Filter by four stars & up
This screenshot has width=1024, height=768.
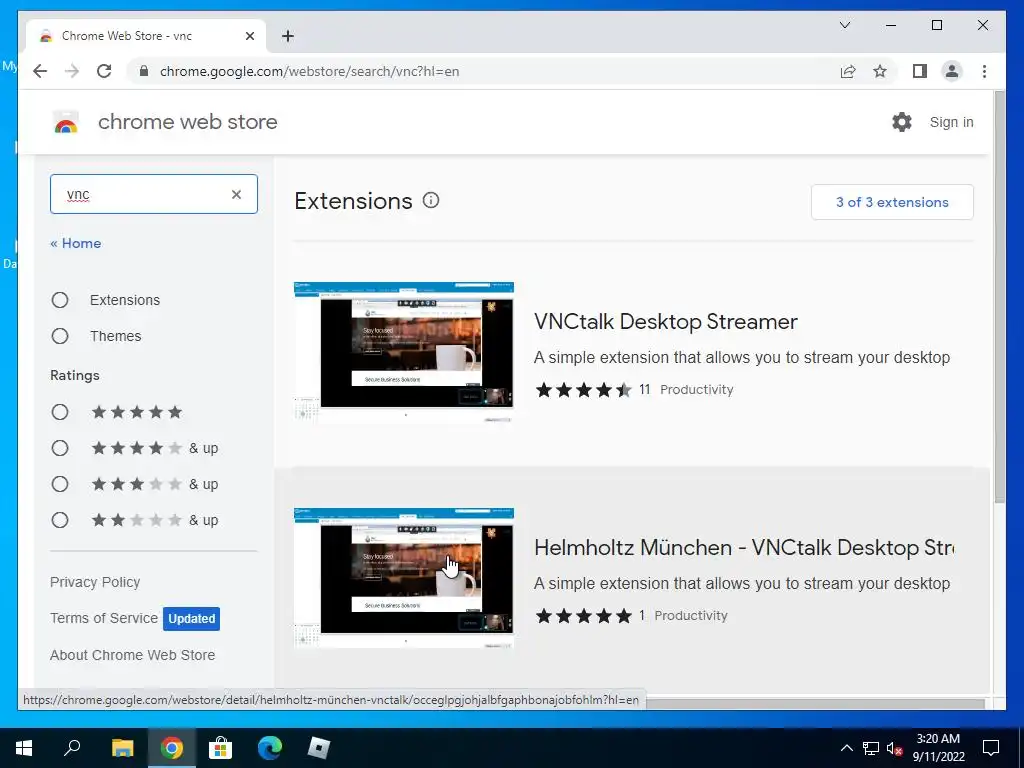click(x=60, y=448)
